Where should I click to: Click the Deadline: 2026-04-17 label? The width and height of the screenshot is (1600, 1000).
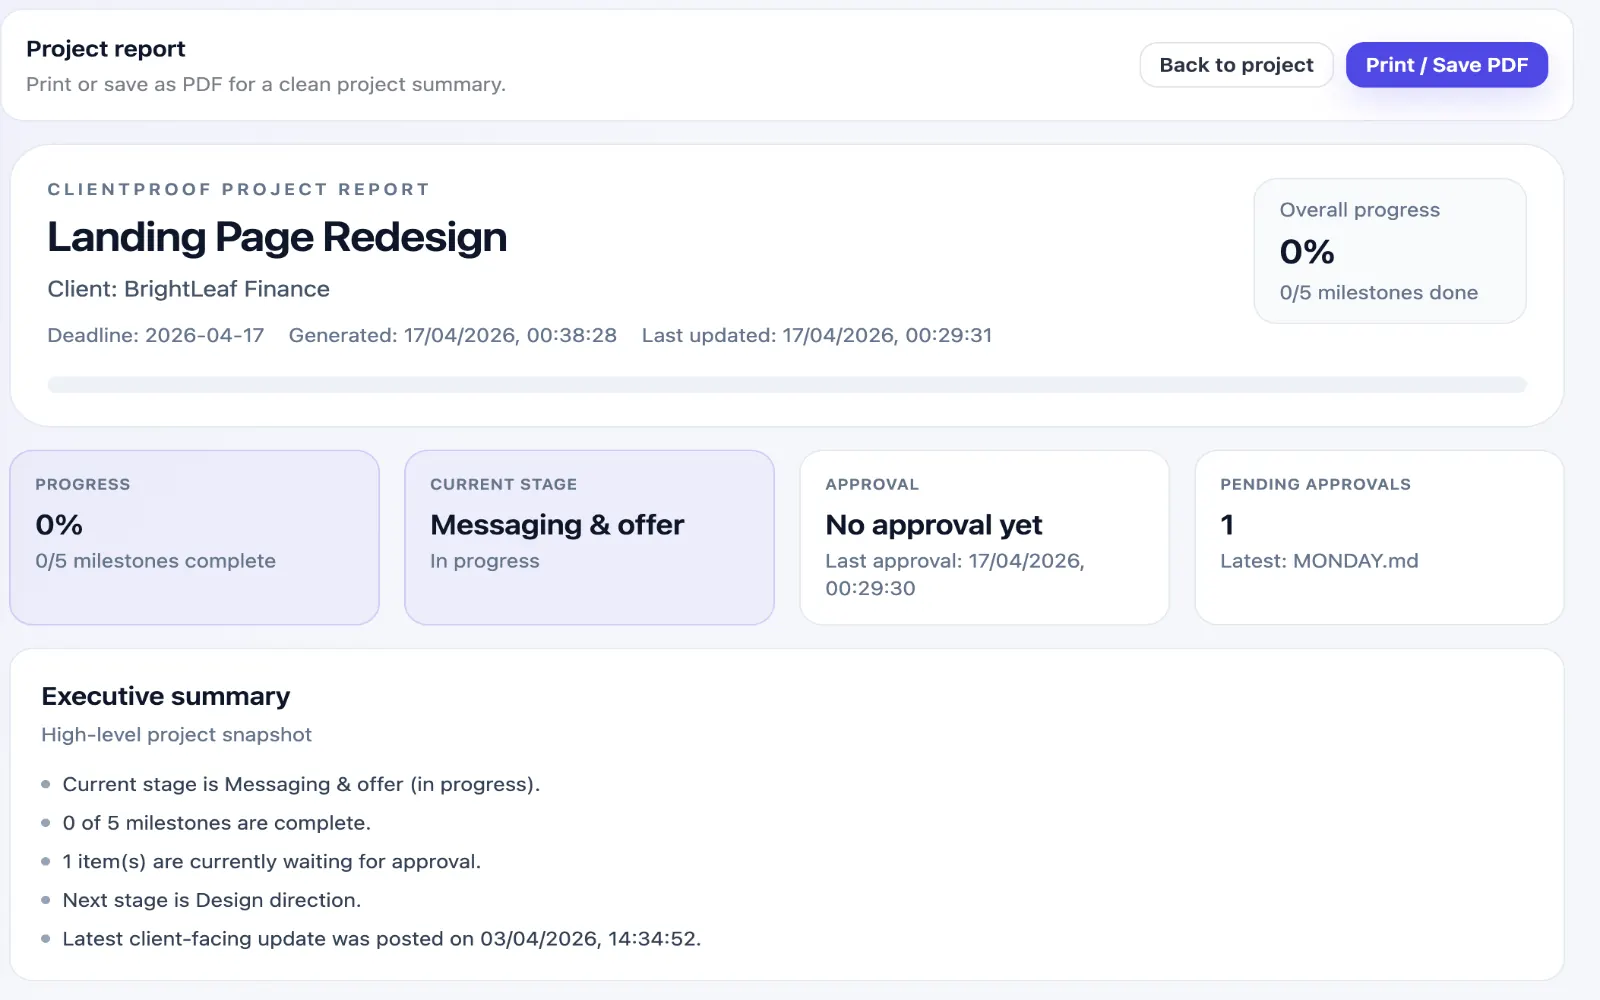click(x=156, y=335)
